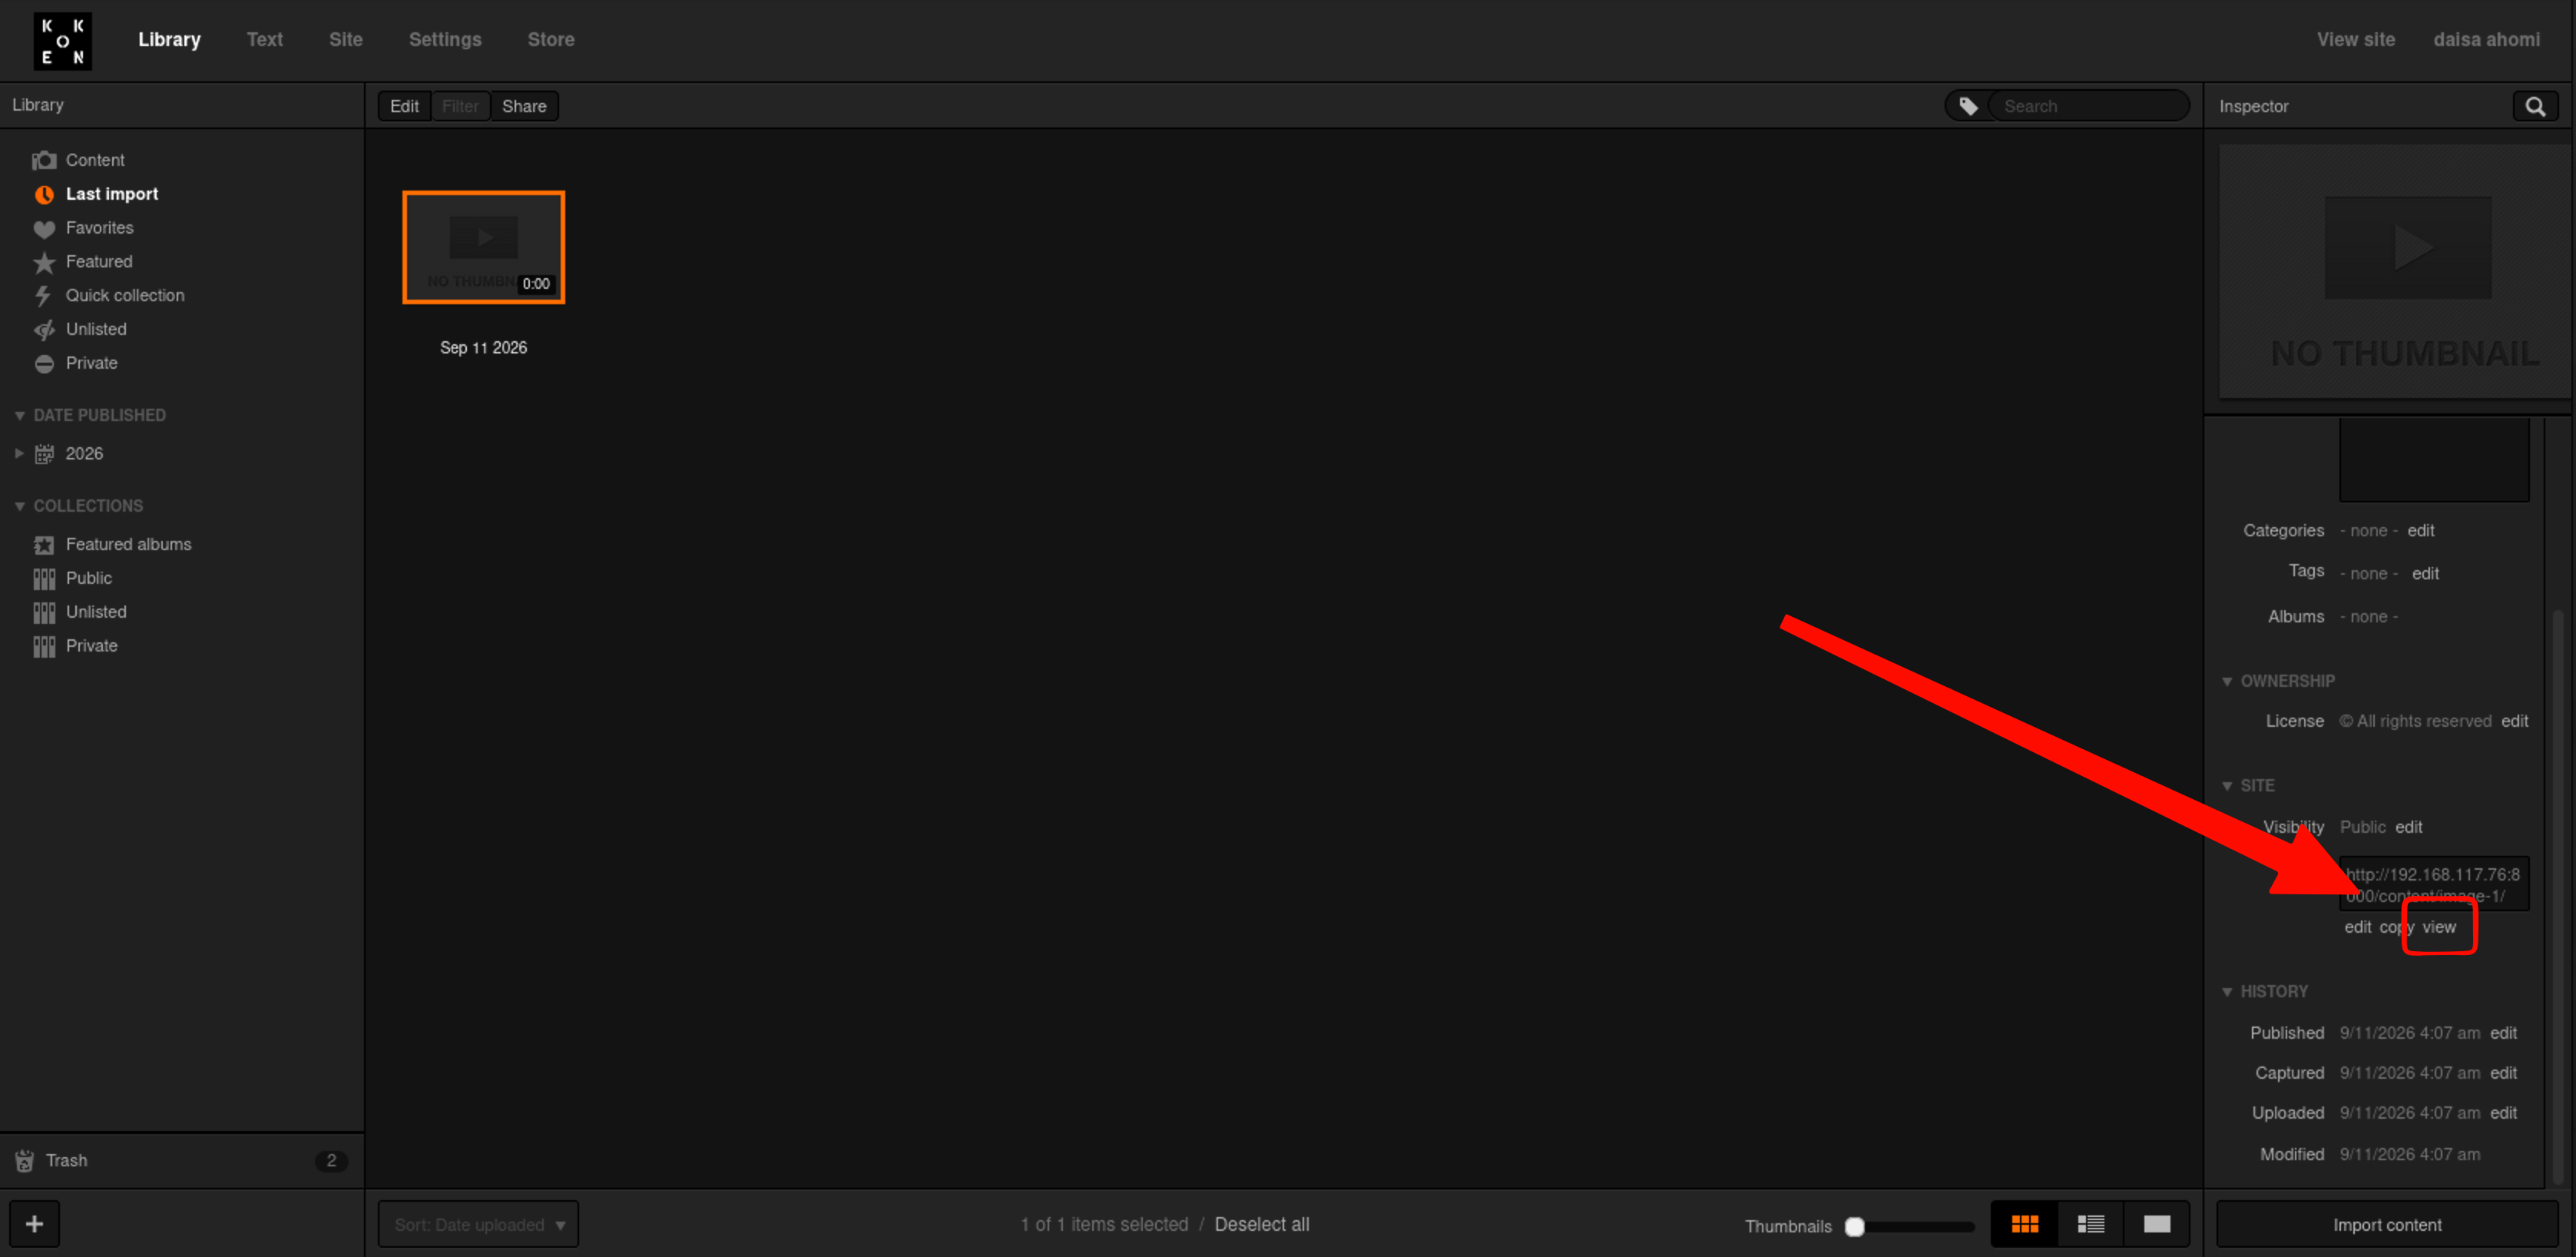The height and width of the screenshot is (1257, 2576).
Task: Open the Content camera icon
Action: [x=44, y=160]
